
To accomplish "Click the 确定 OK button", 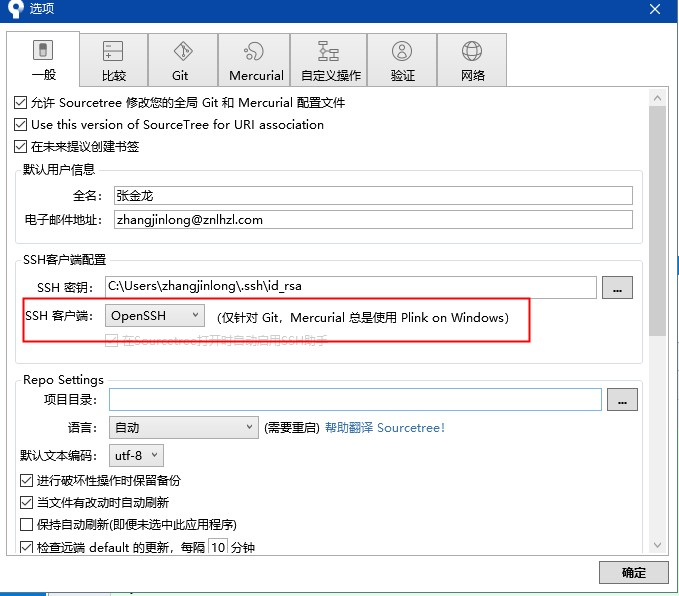I will [634, 573].
